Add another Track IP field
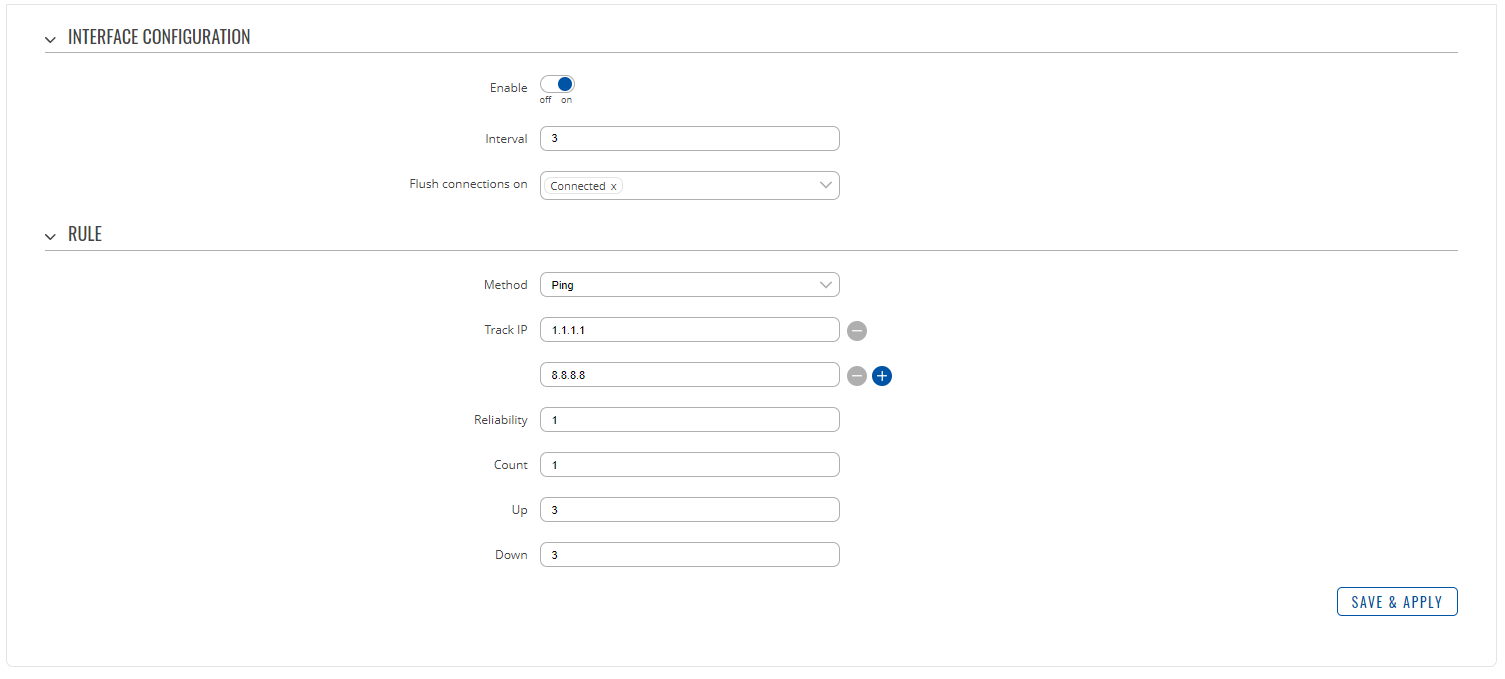The width and height of the screenshot is (1505, 679). (x=881, y=375)
